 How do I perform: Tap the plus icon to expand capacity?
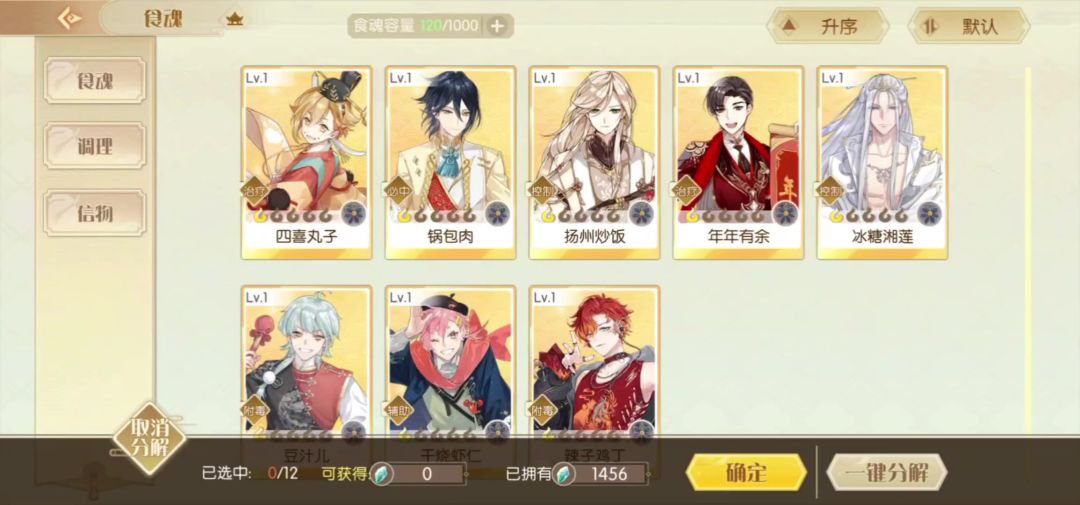[497, 26]
